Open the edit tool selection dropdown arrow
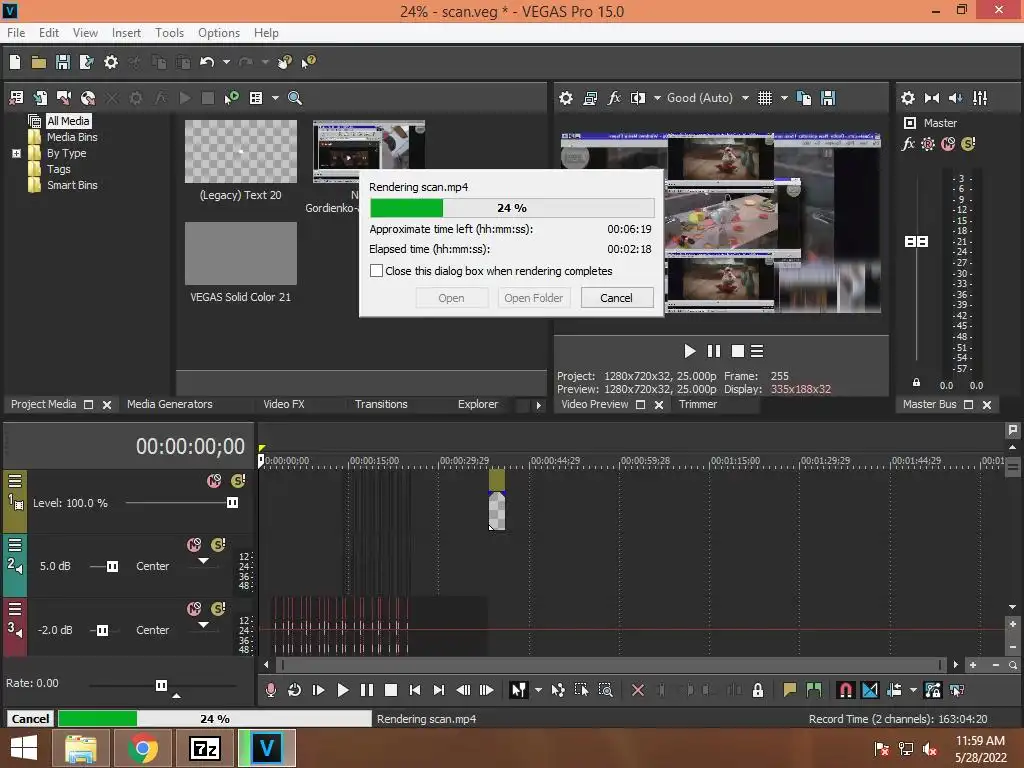Image resolution: width=1024 pixels, height=768 pixels. (538, 690)
